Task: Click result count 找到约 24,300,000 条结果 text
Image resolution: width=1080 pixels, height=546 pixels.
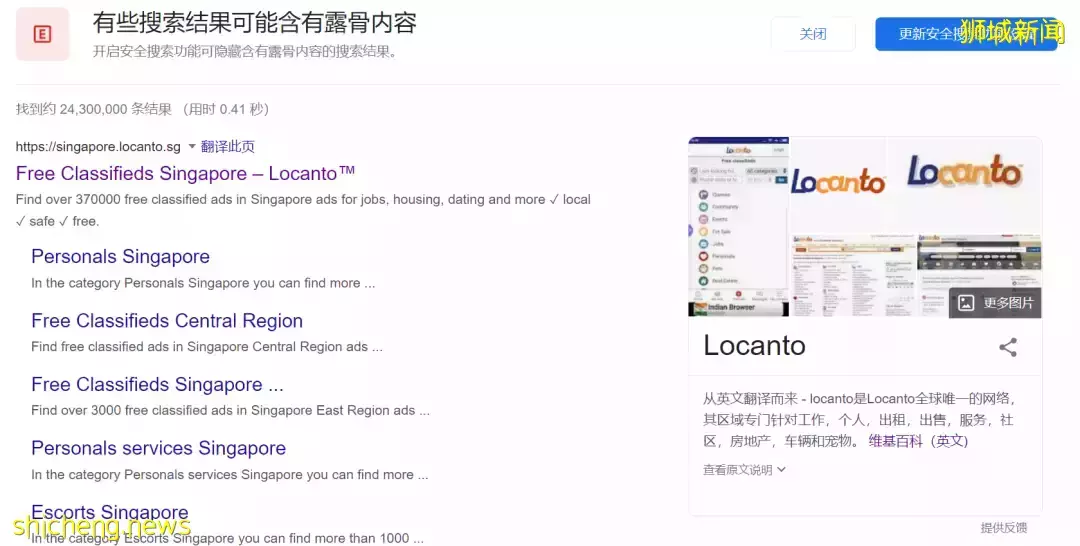Action: (94, 109)
